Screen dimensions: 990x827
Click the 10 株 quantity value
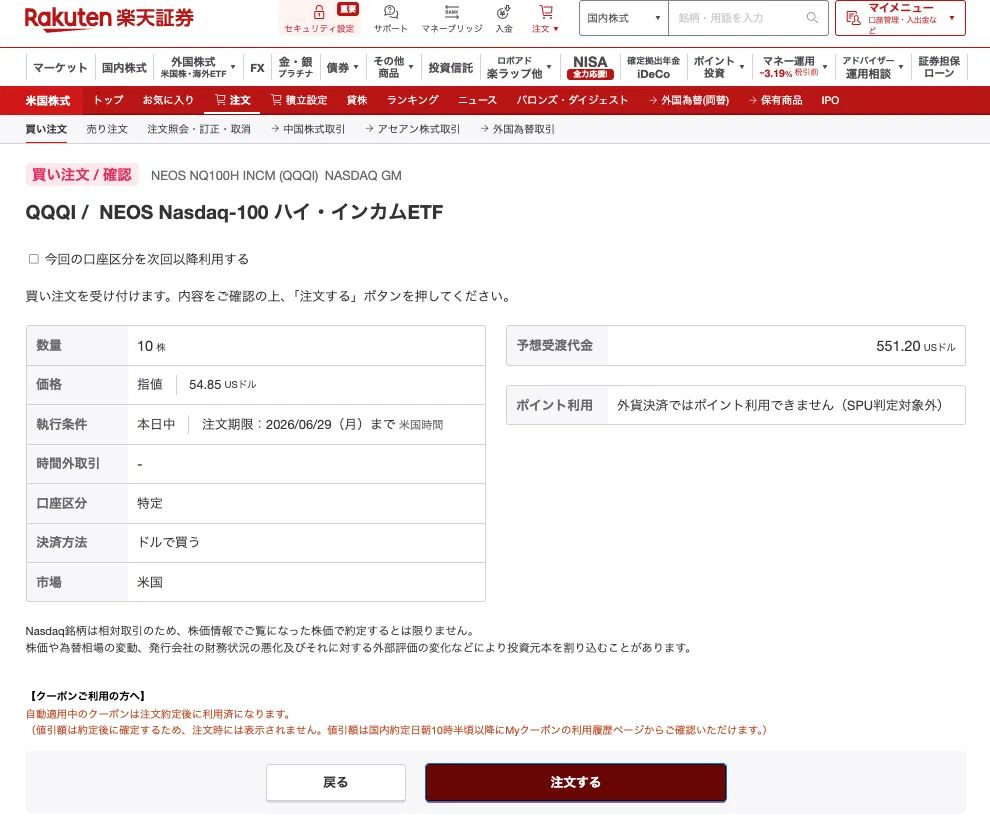[152, 346]
